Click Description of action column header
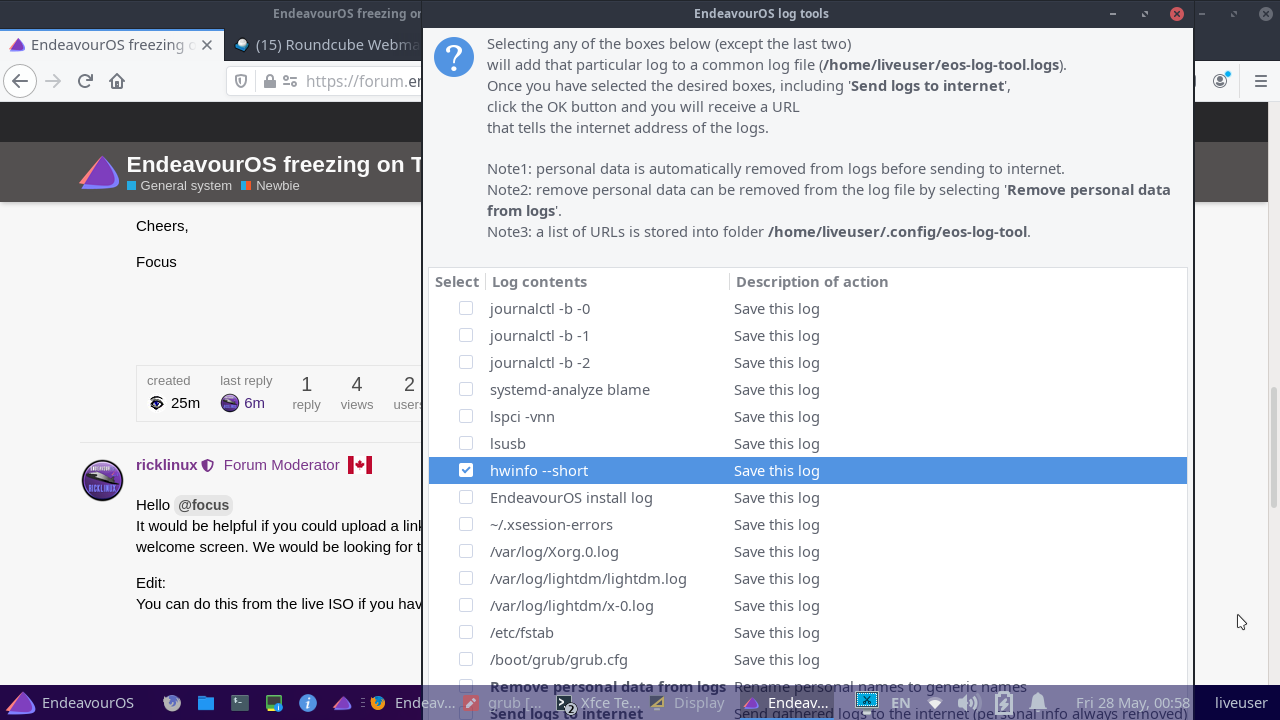This screenshot has width=1280, height=720. (958, 282)
